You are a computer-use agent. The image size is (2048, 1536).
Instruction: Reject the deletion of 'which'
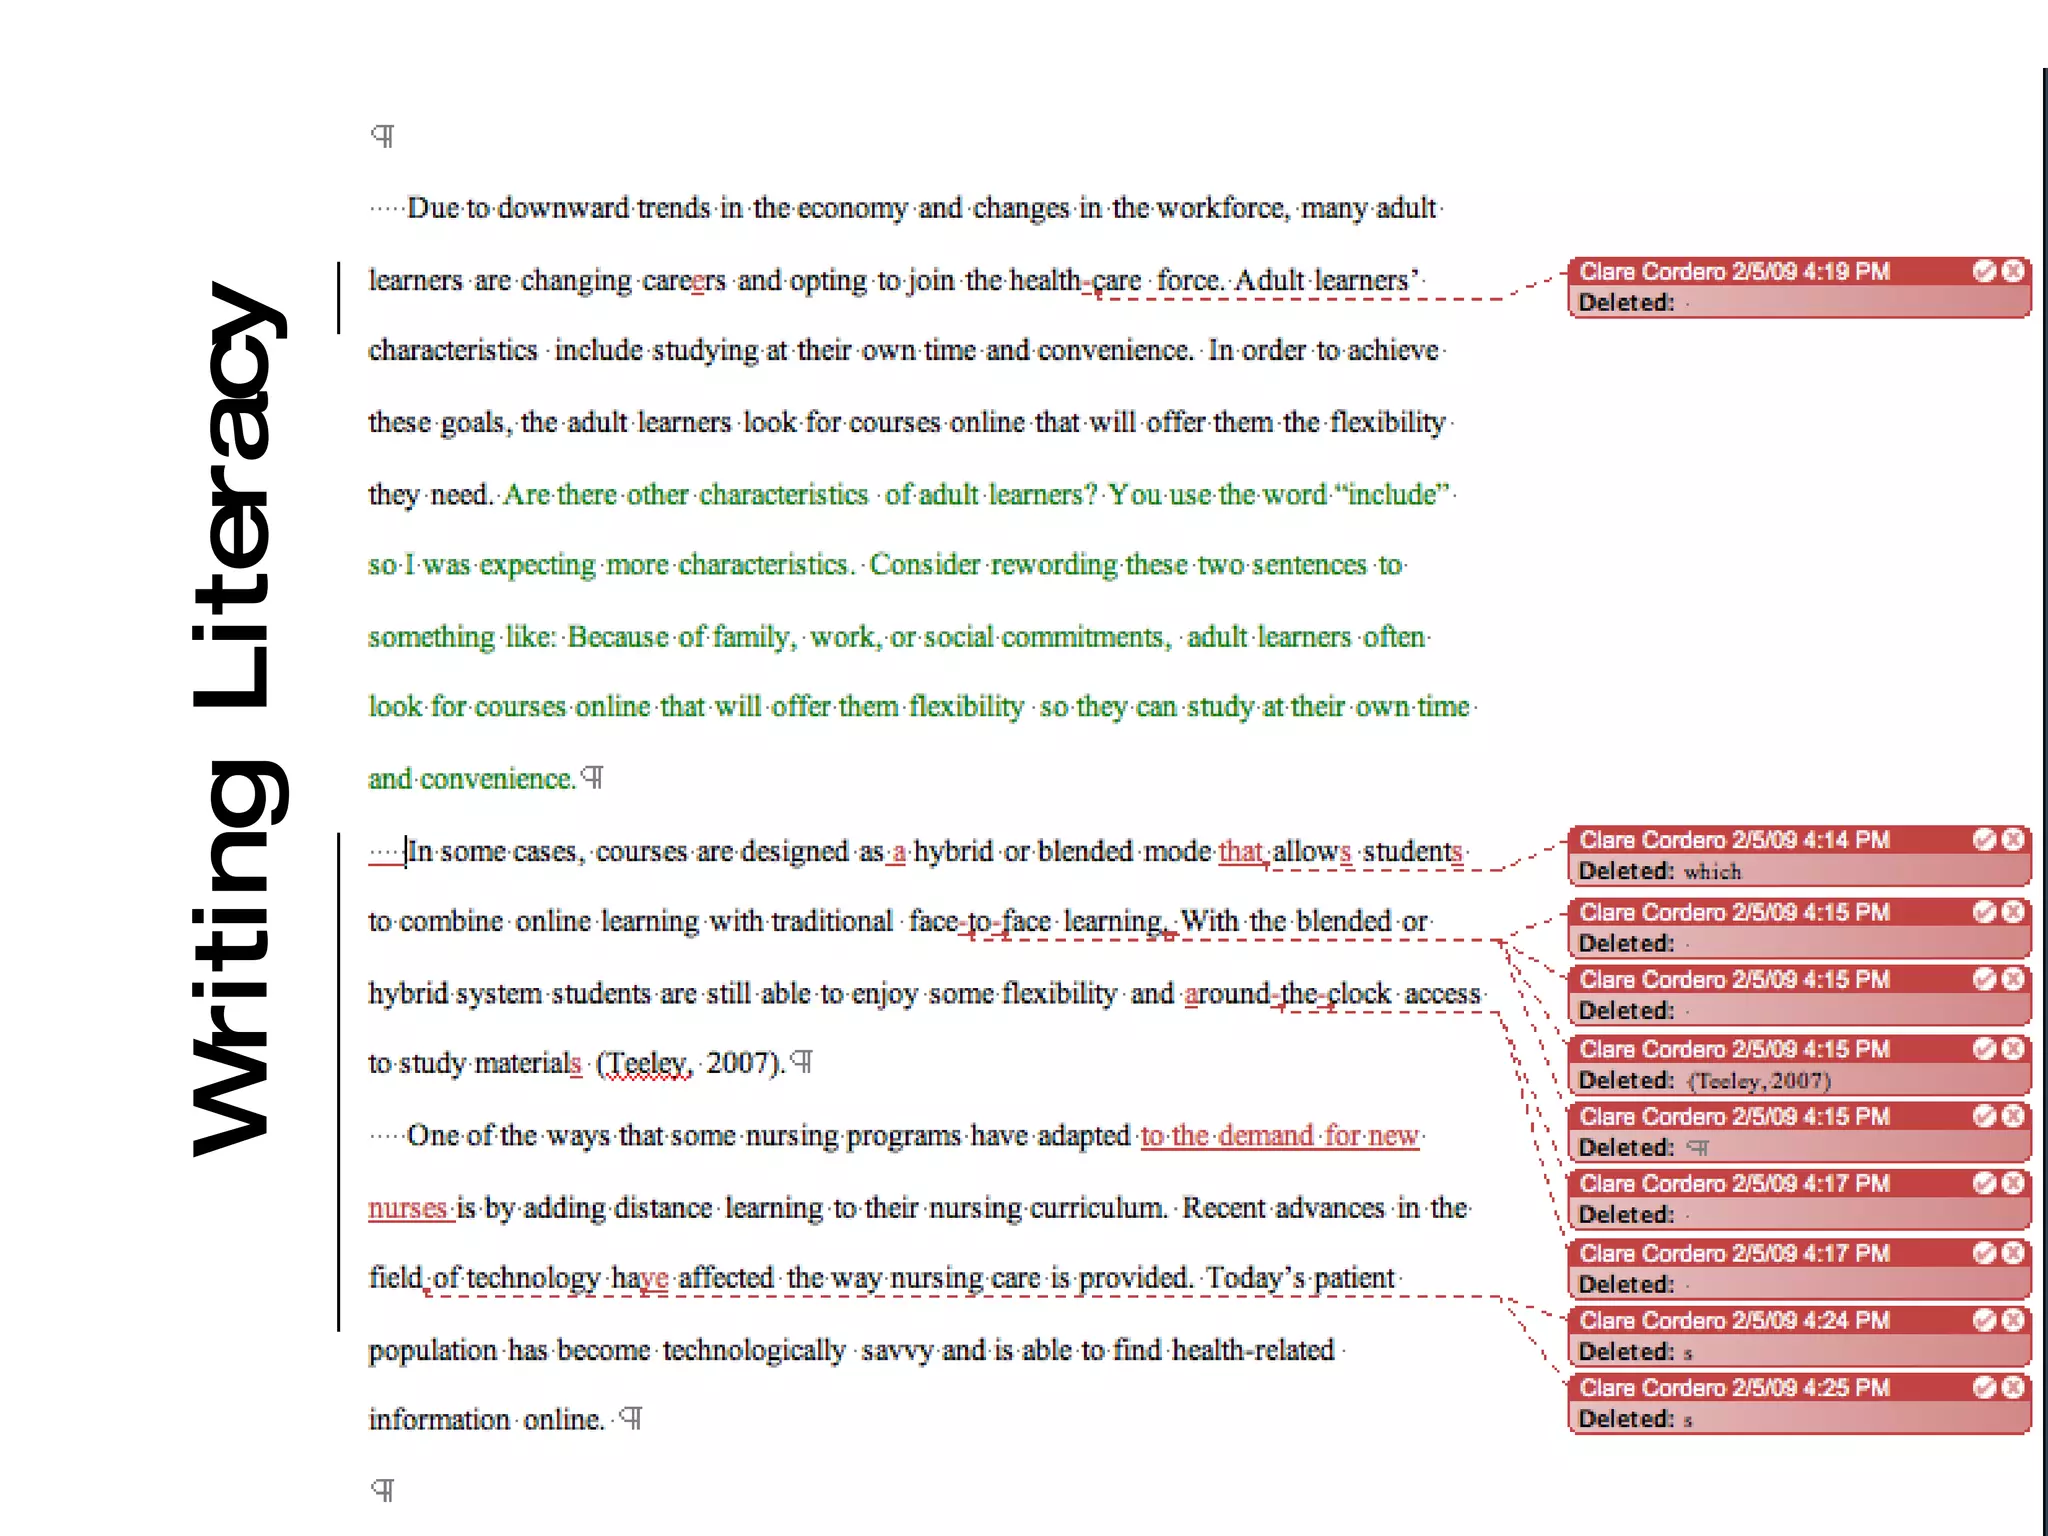(x=2013, y=839)
